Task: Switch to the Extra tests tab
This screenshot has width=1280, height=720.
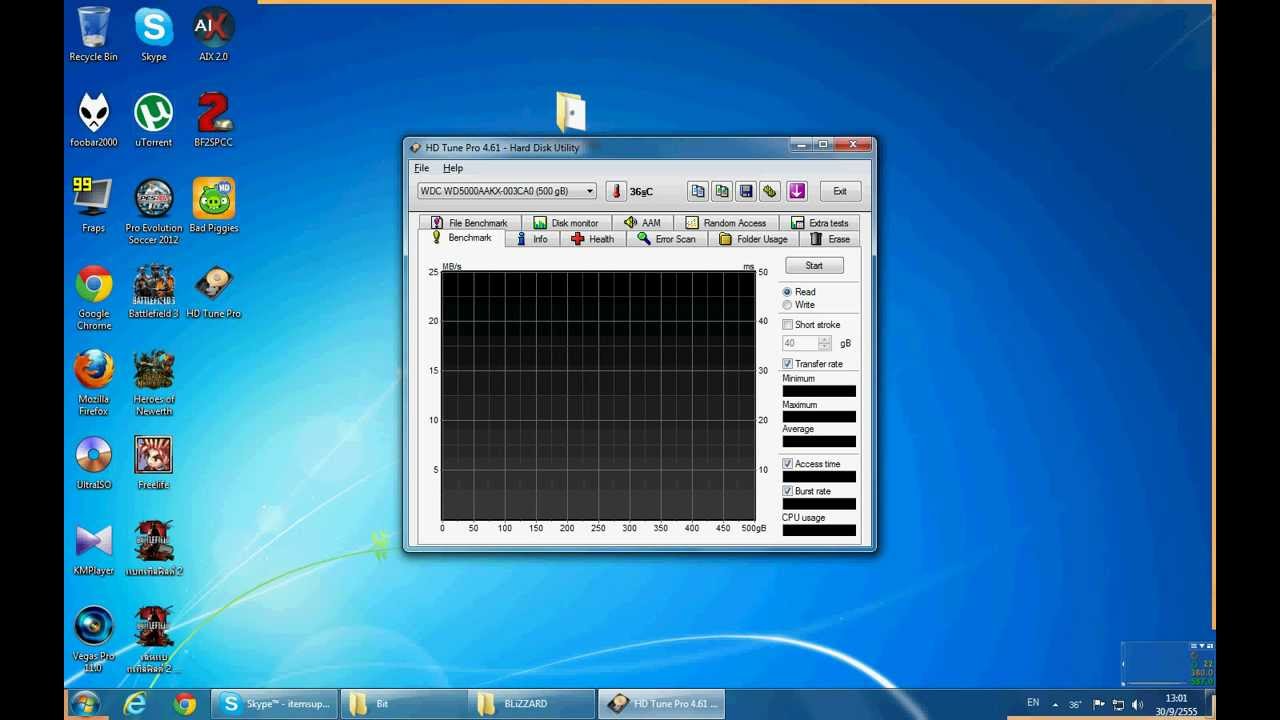Action: pos(820,223)
